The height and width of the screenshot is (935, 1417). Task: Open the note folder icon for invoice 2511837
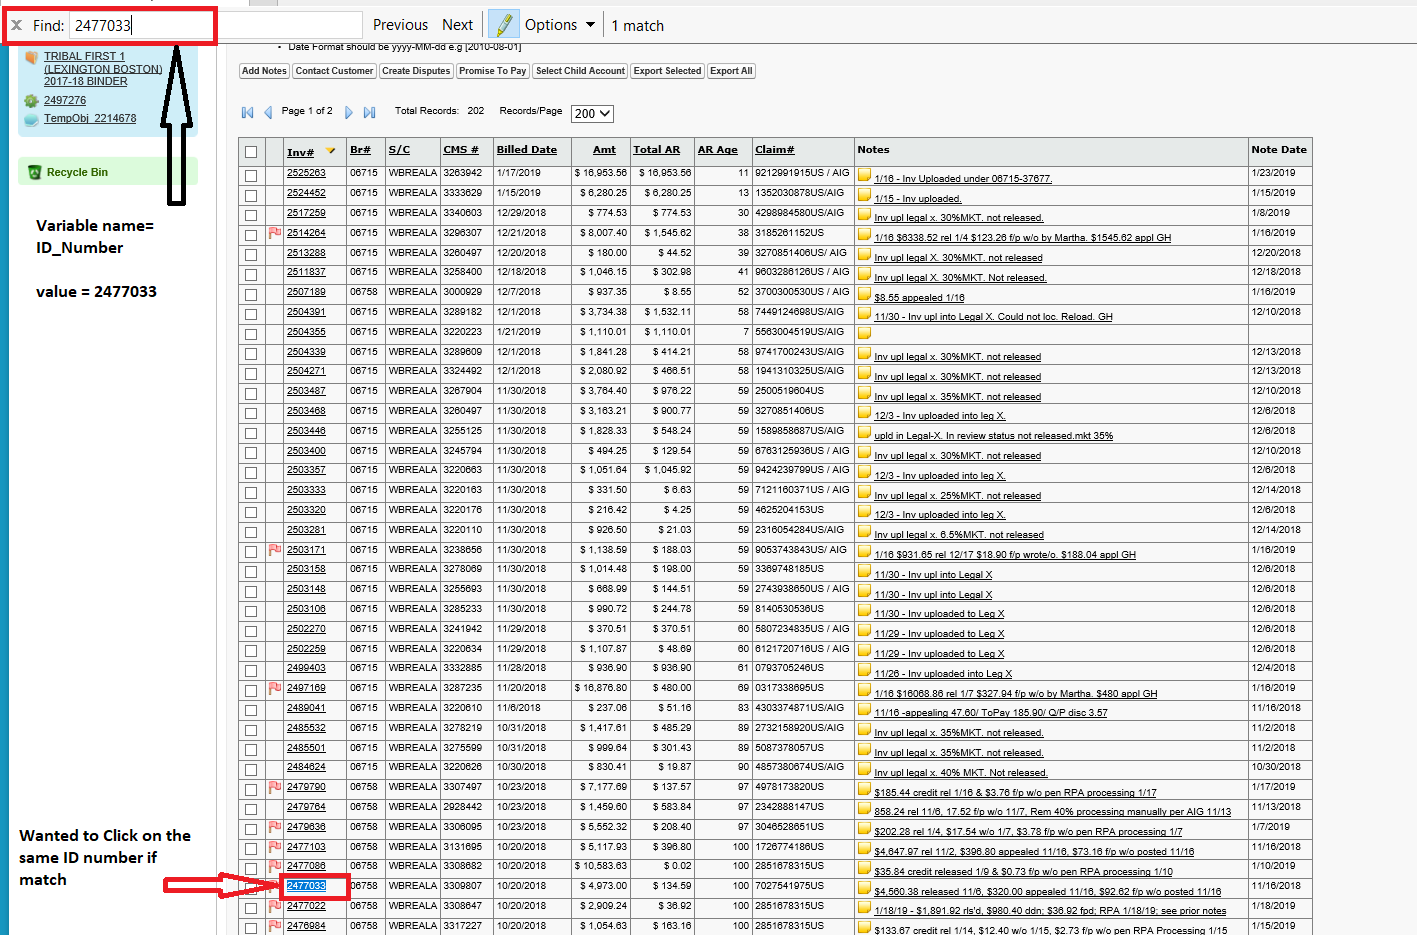click(x=864, y=274)
